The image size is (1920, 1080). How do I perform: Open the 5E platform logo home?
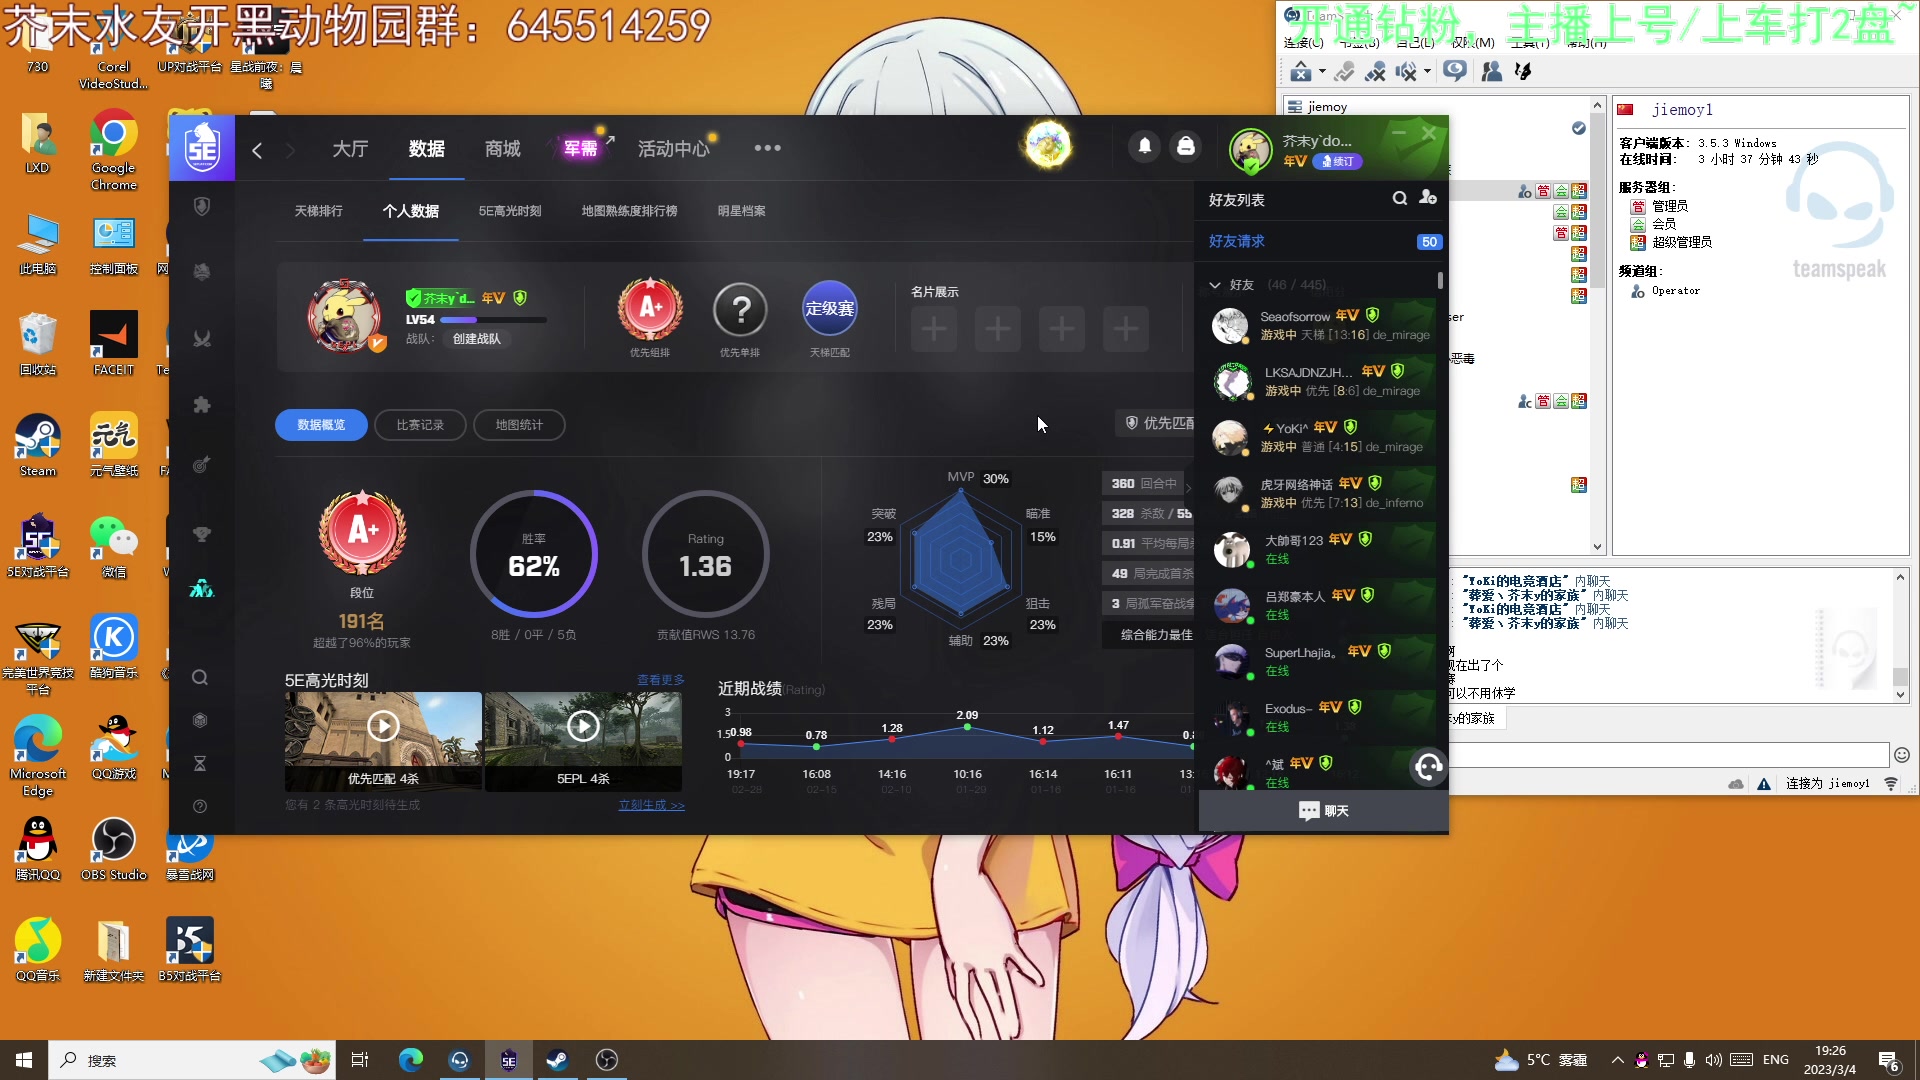tap(202, 148)
